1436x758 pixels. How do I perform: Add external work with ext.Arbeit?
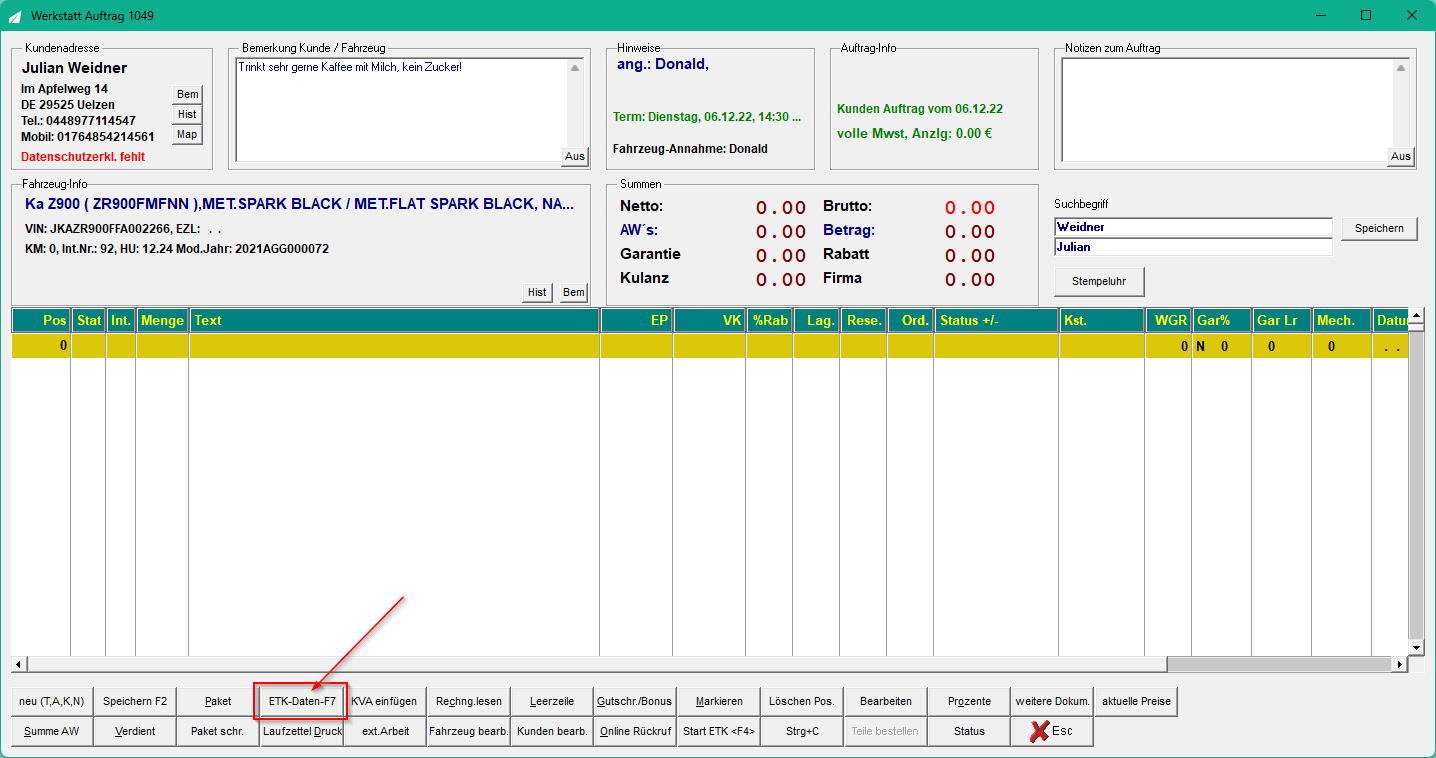pos(385,731)
